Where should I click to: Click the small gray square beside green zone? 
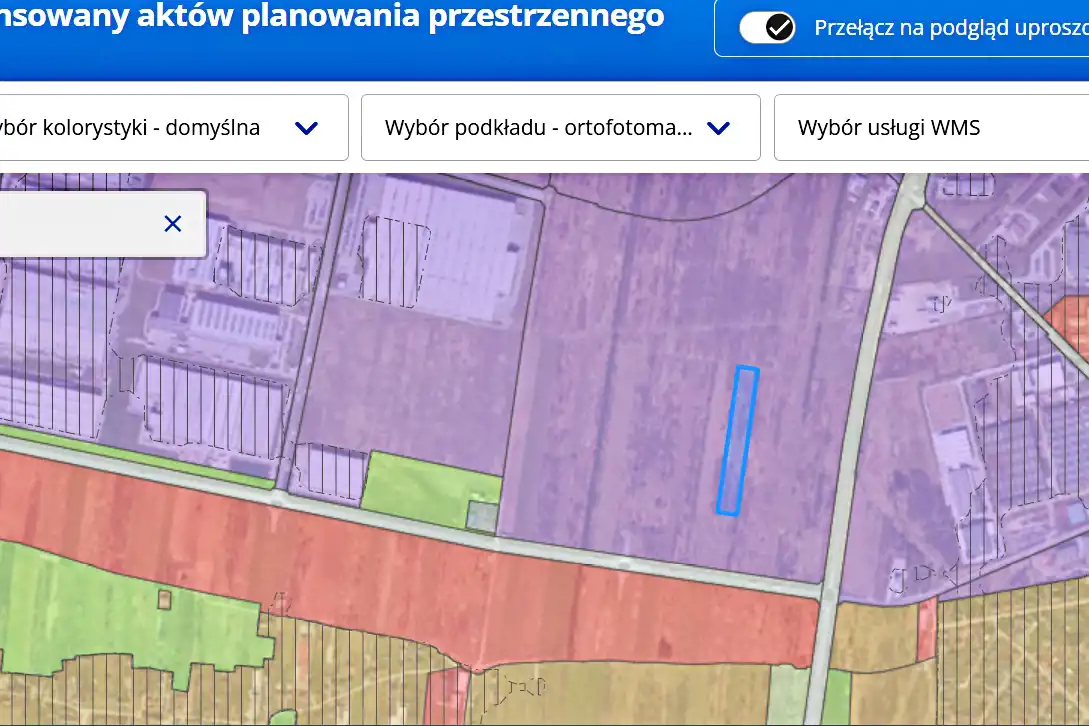point(481,516)
